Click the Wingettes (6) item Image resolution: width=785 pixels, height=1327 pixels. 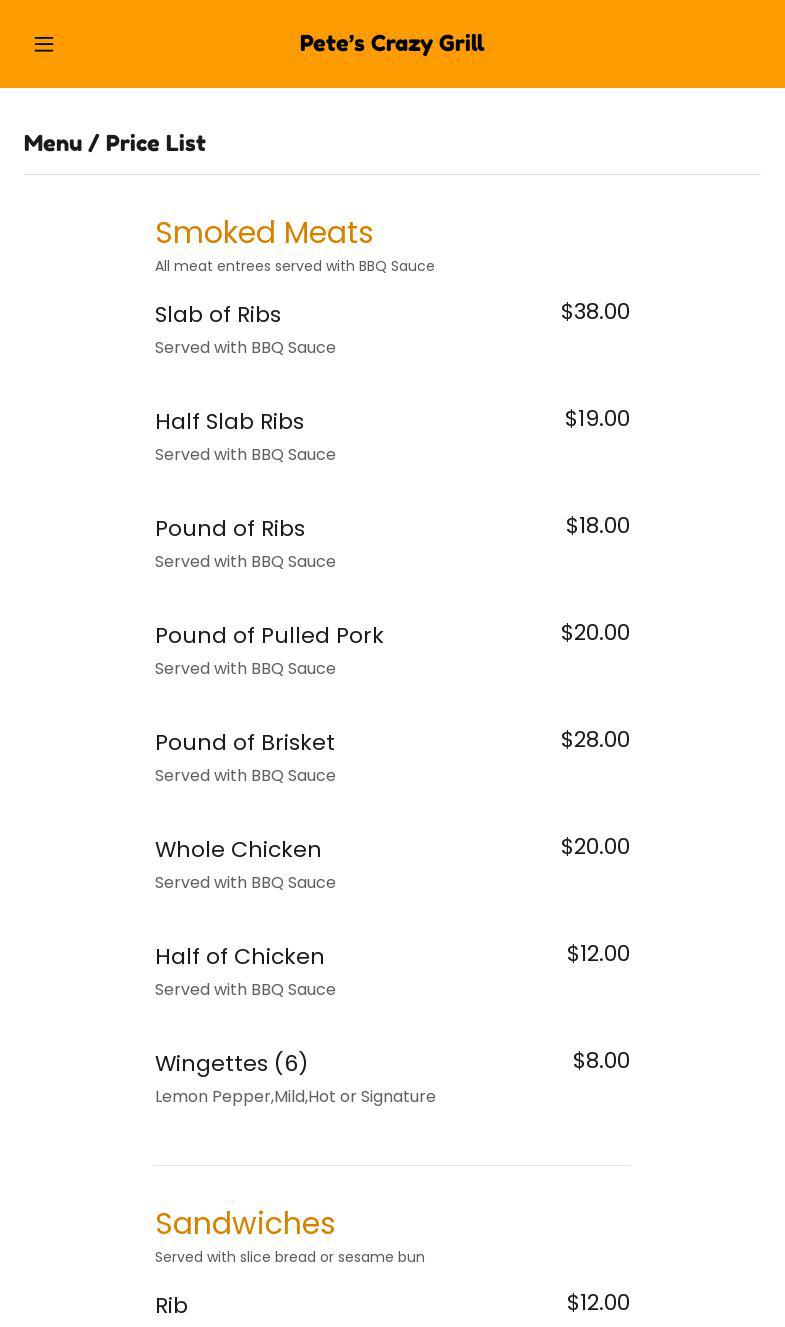pyautogui.click(x=231, y=1064)
